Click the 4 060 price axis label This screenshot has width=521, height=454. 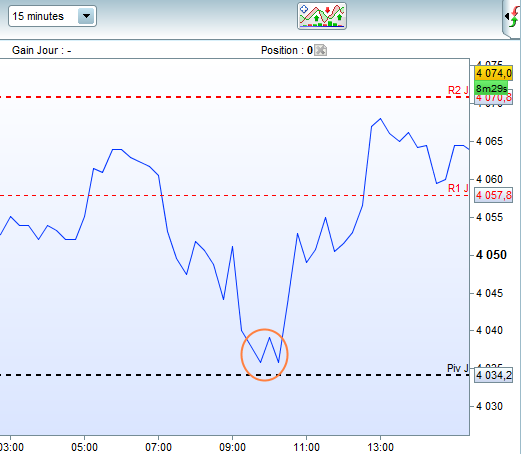tap(489, 179)
